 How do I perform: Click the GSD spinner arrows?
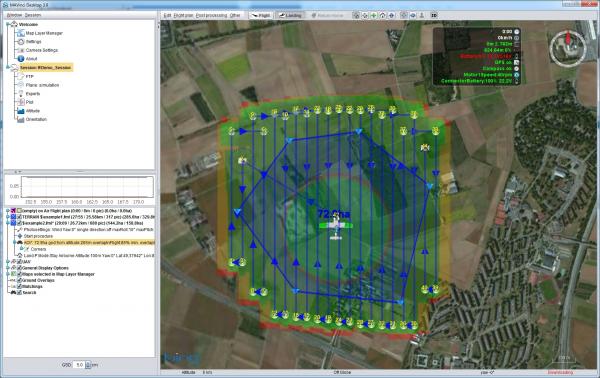coord(88,365)
